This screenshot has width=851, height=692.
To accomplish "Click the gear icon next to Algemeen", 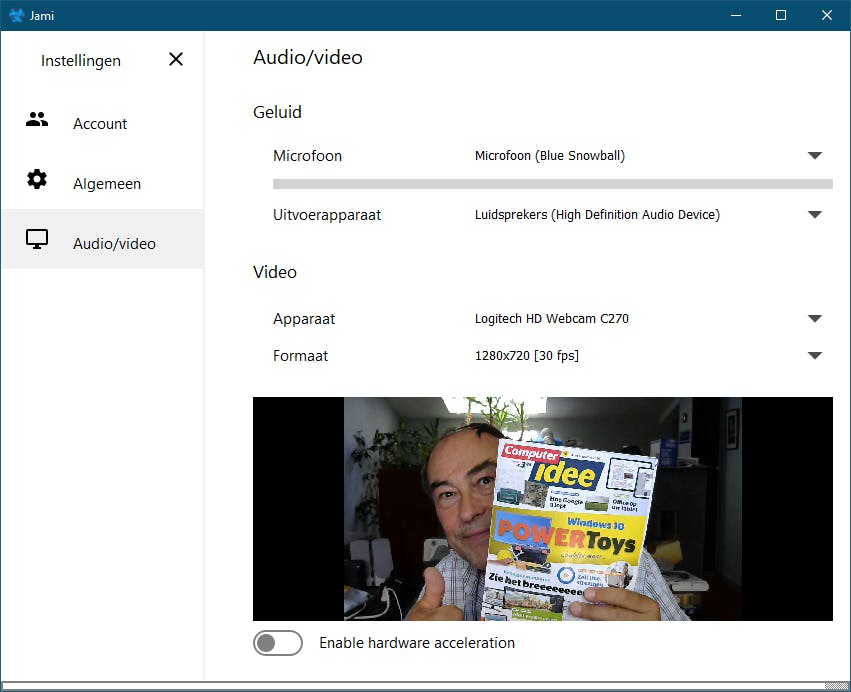I will point(37,179).
